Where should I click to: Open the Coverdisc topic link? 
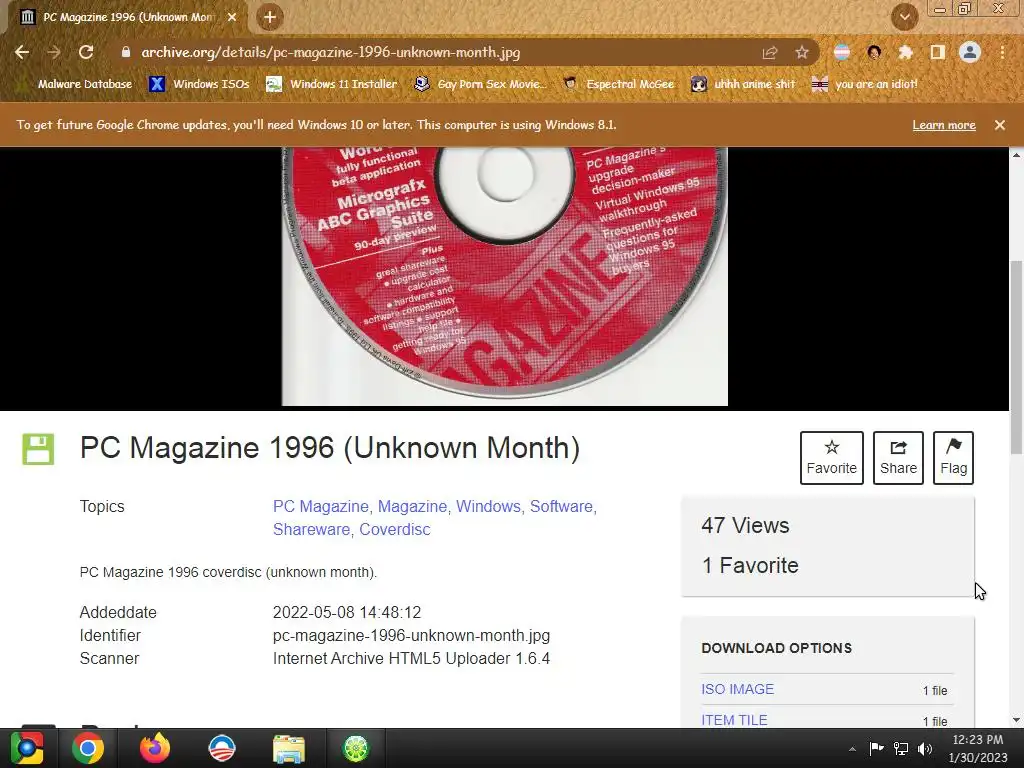(394, 530)
